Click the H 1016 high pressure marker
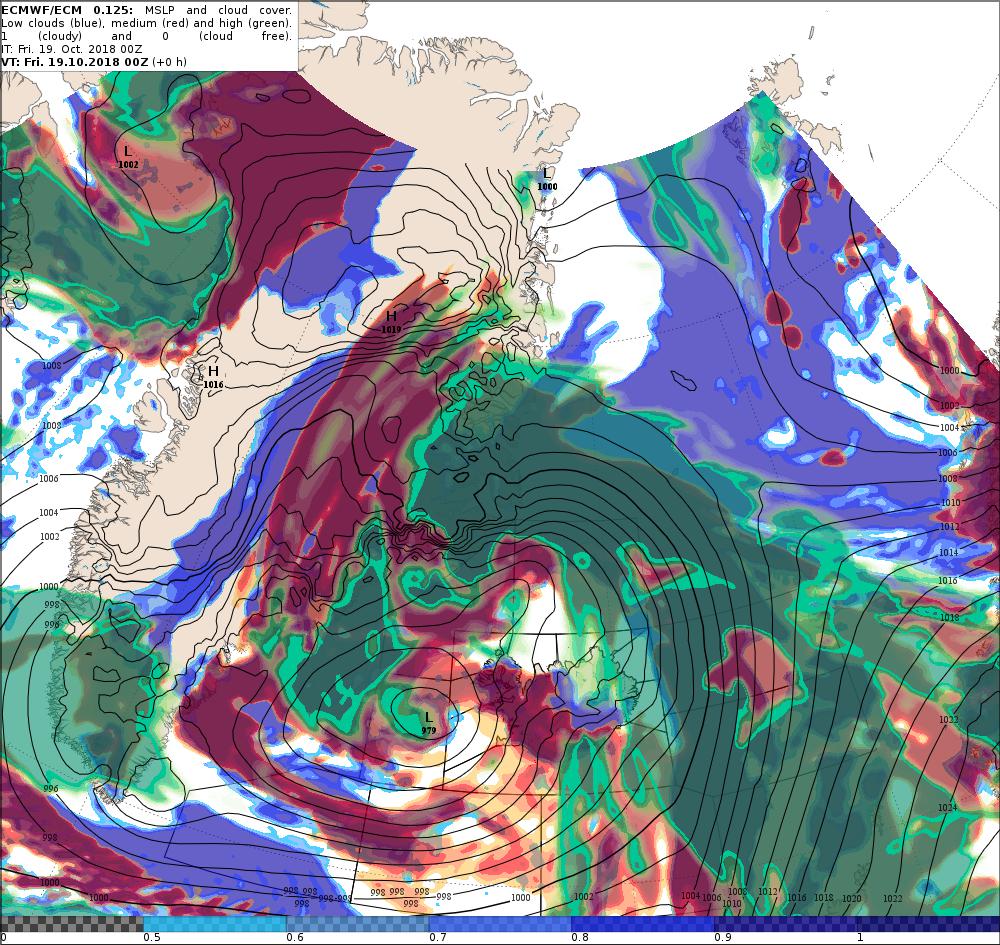 click(x=213, y=377)
